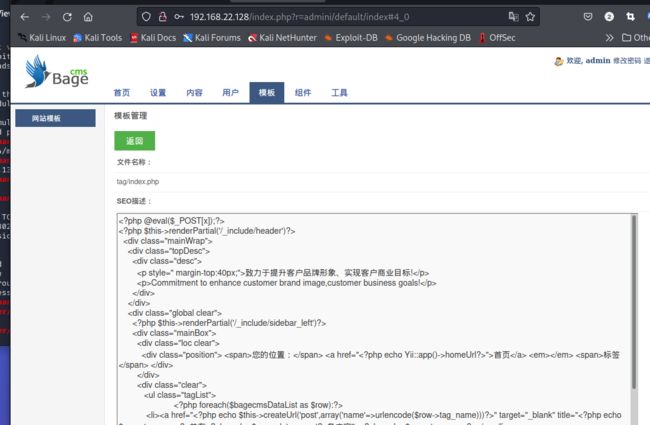Open the 设置 navigation tab
This screenshot has width=650, height=425.
click(158, 93)
